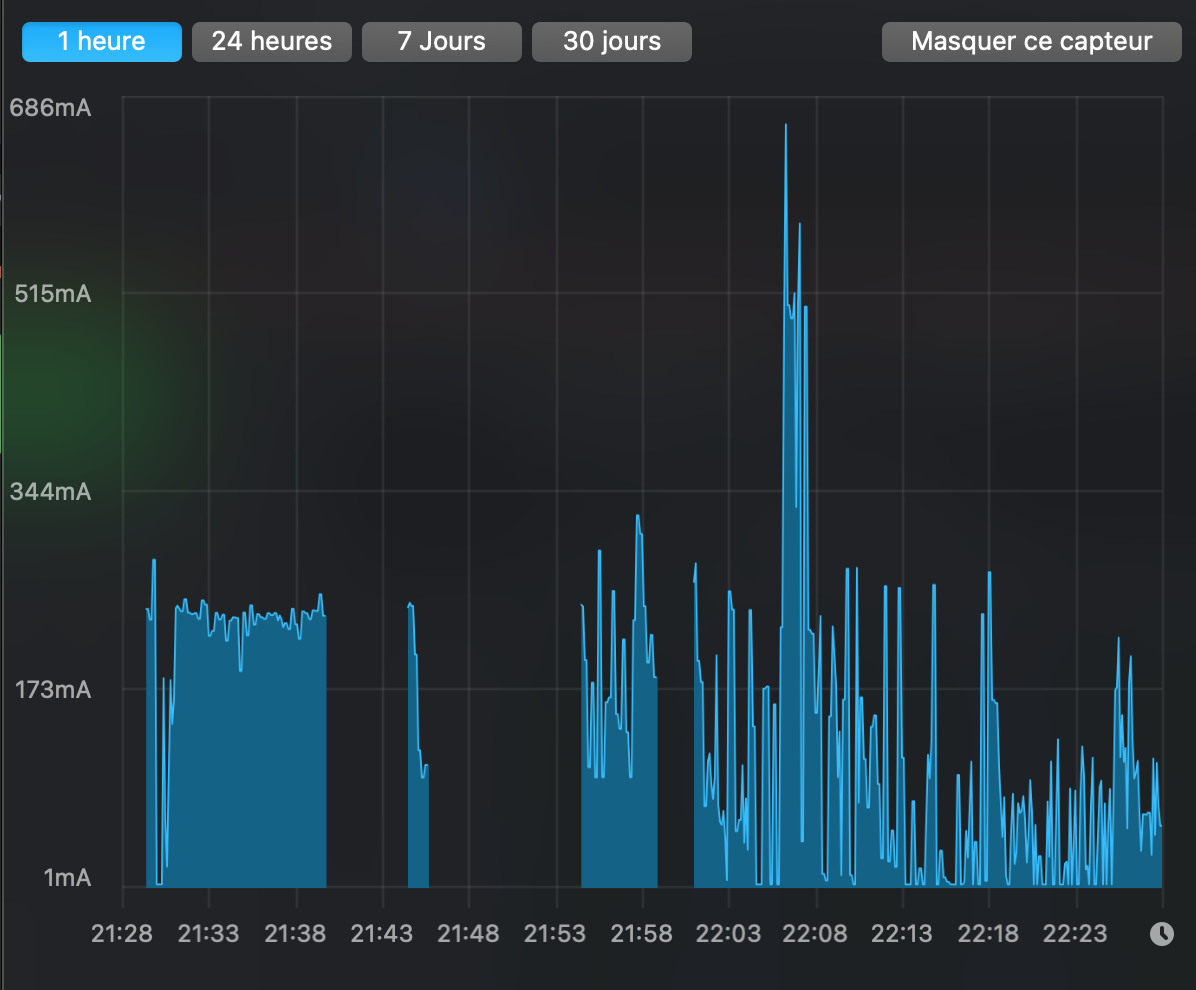This screenshot has width=1196, height=990.
Task: Click the 22:23 timestamp on the x-axis
Action: [1077, 933]
